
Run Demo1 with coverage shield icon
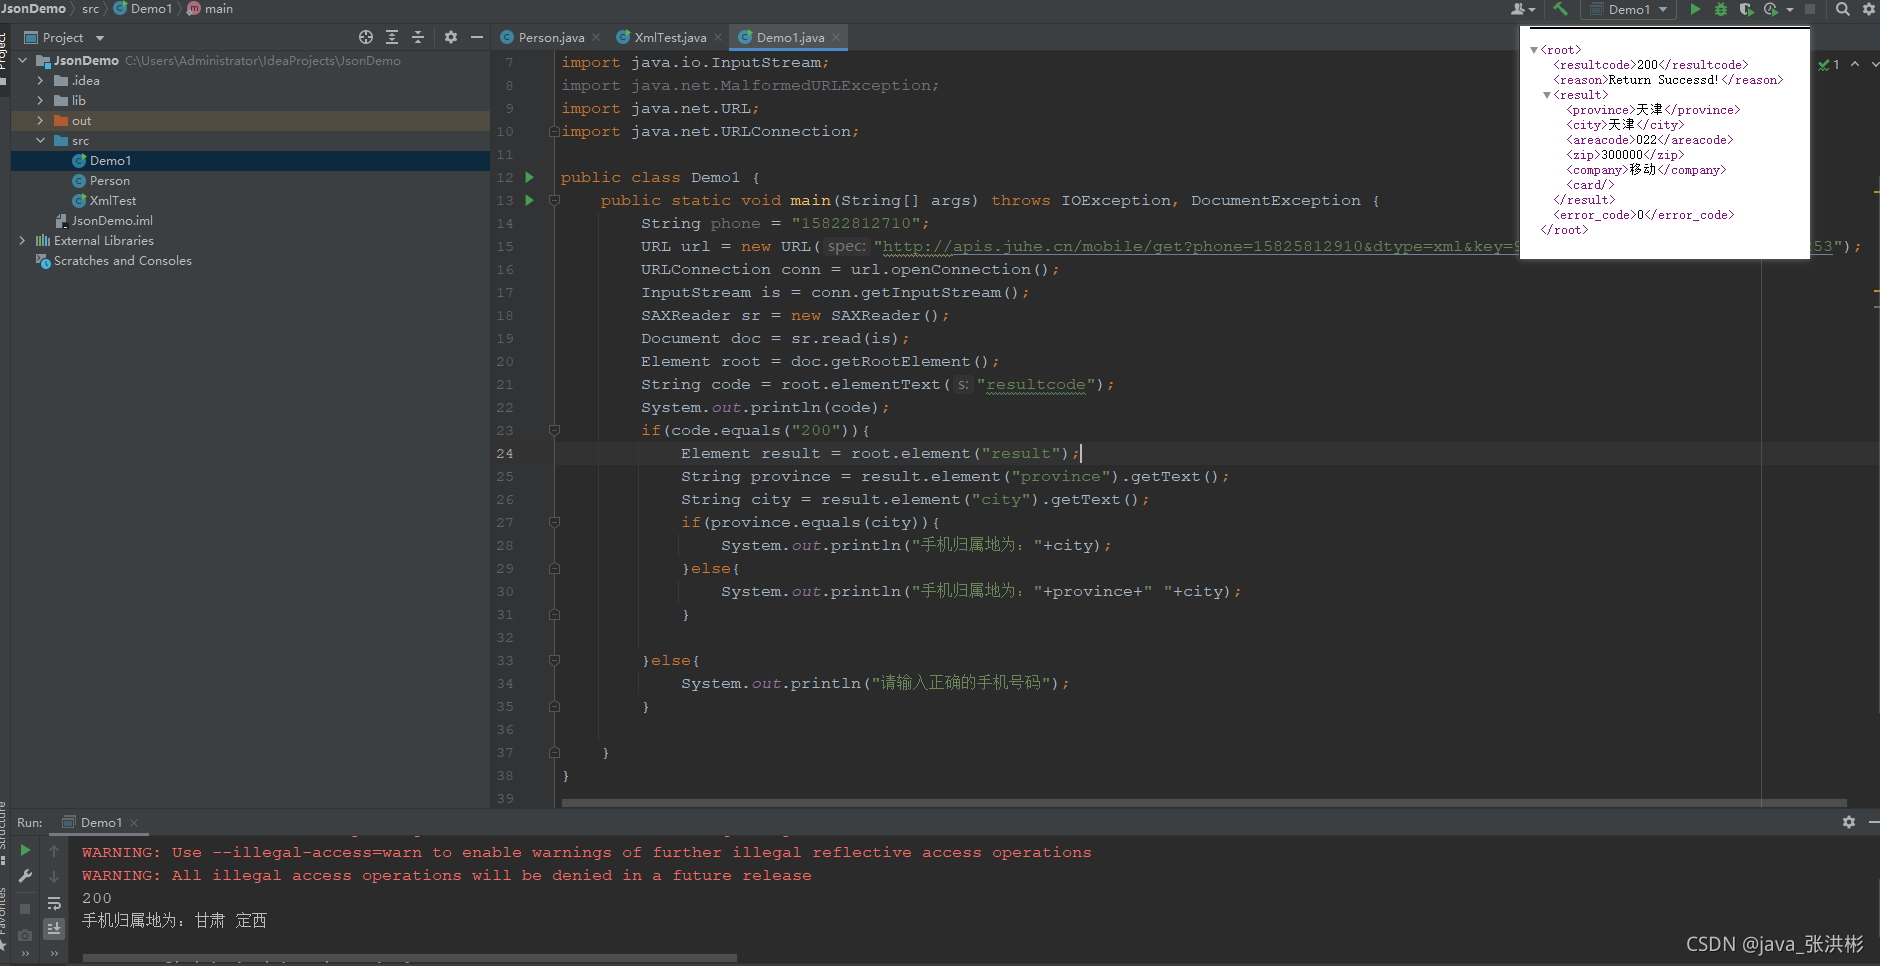point(1746,9)
